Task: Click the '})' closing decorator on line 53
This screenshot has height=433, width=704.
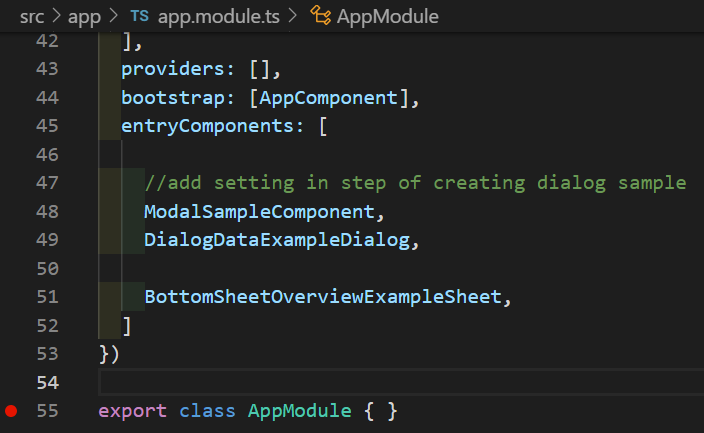Action: [x=109, y=354]
